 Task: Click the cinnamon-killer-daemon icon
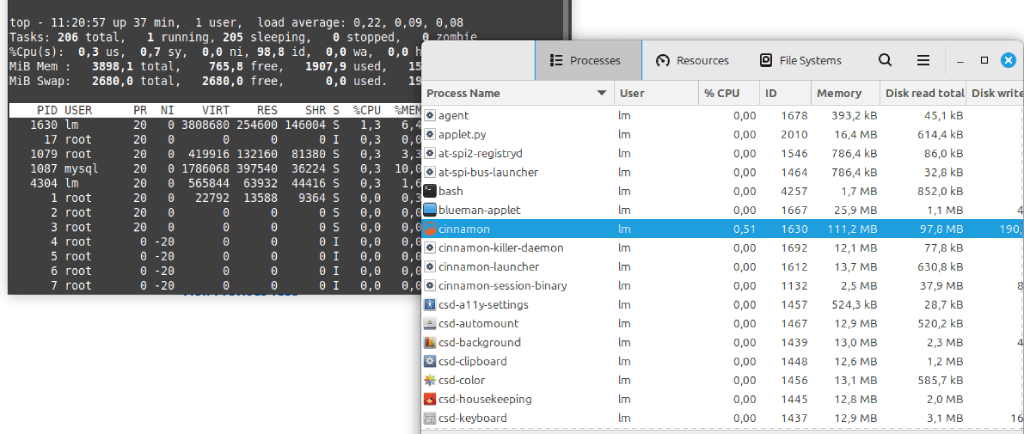click(x=430, y=248)
